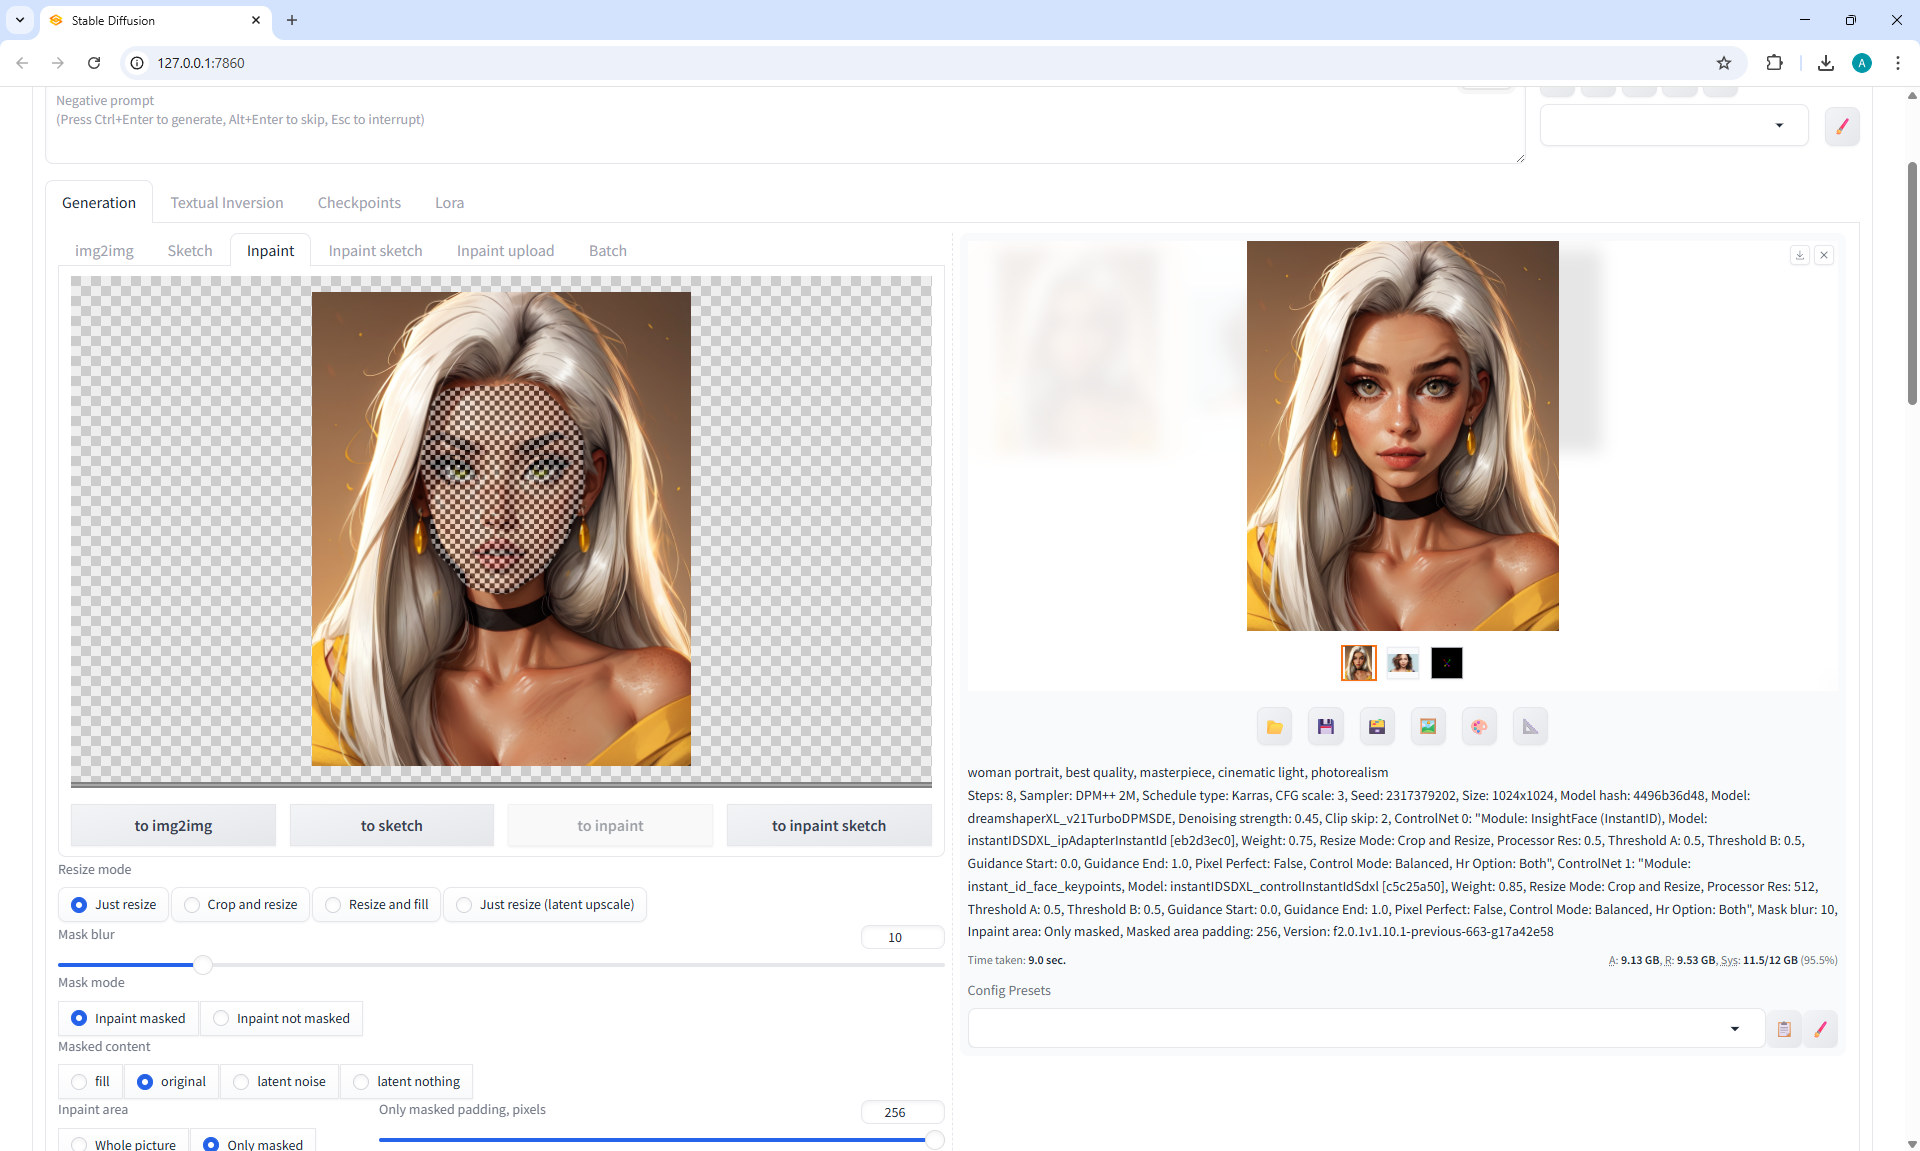
Task: Expand the styles dropdown near top right
Action: point(1778,126)
